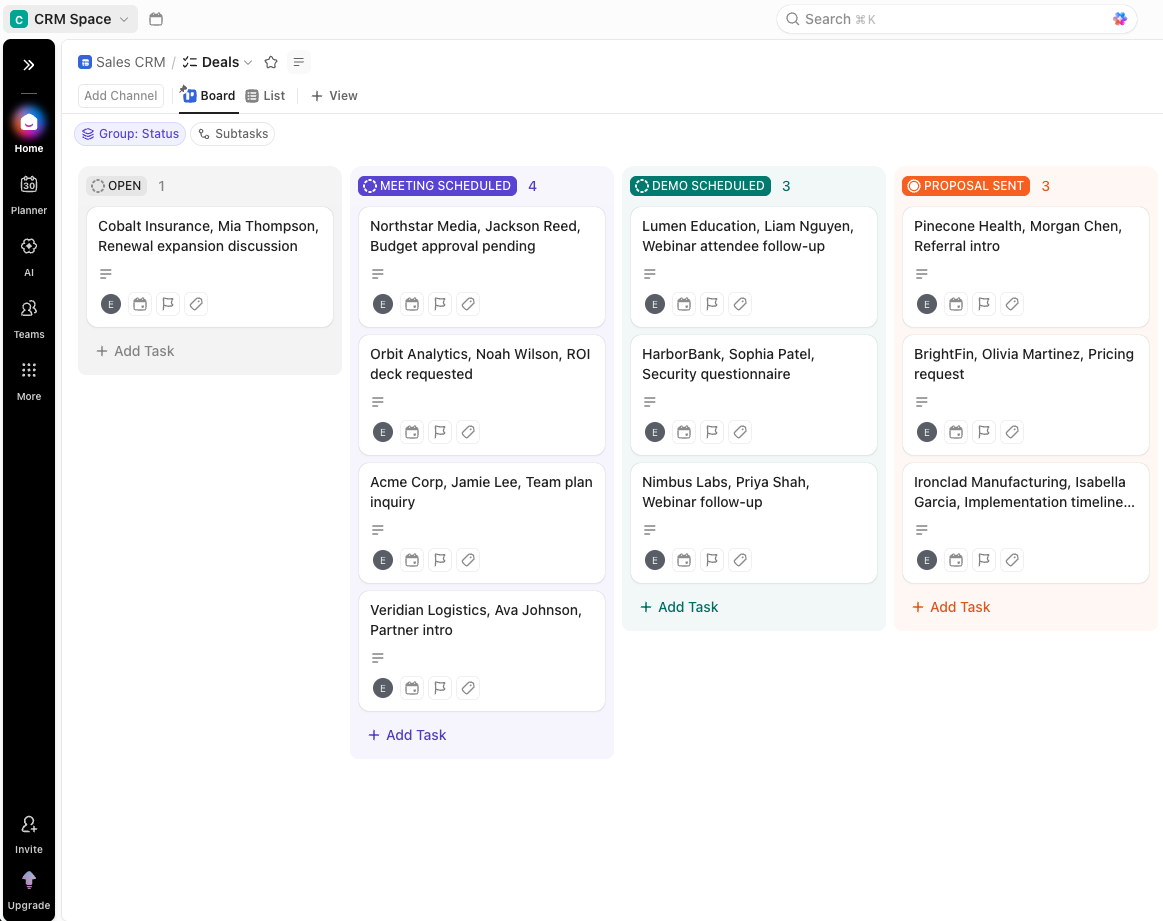Screen dimensions: 1163x921
Task: Open description icon on Northstar Media card
Action: coord(378,274)
